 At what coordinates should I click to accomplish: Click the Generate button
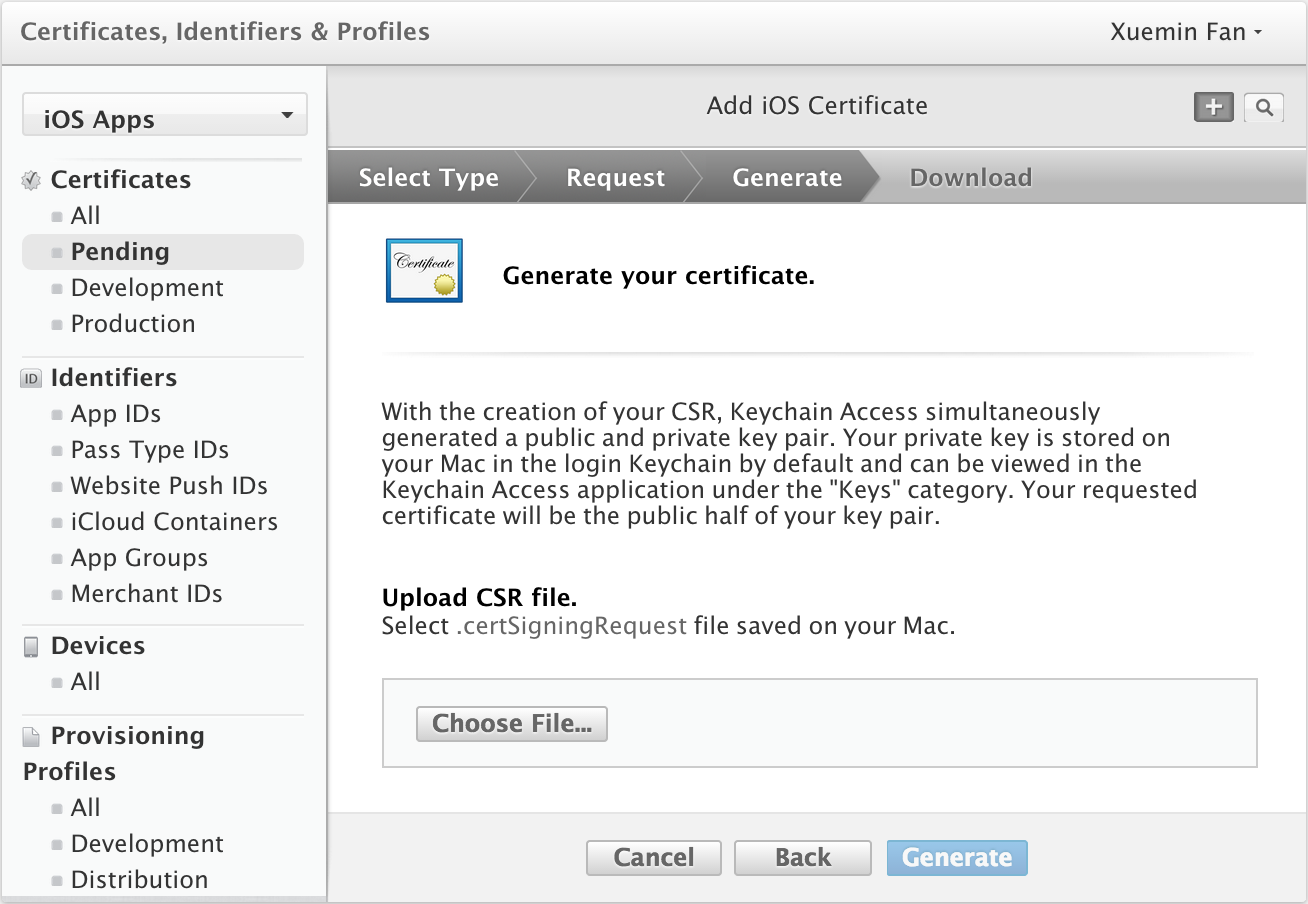(x=957, y=857)
